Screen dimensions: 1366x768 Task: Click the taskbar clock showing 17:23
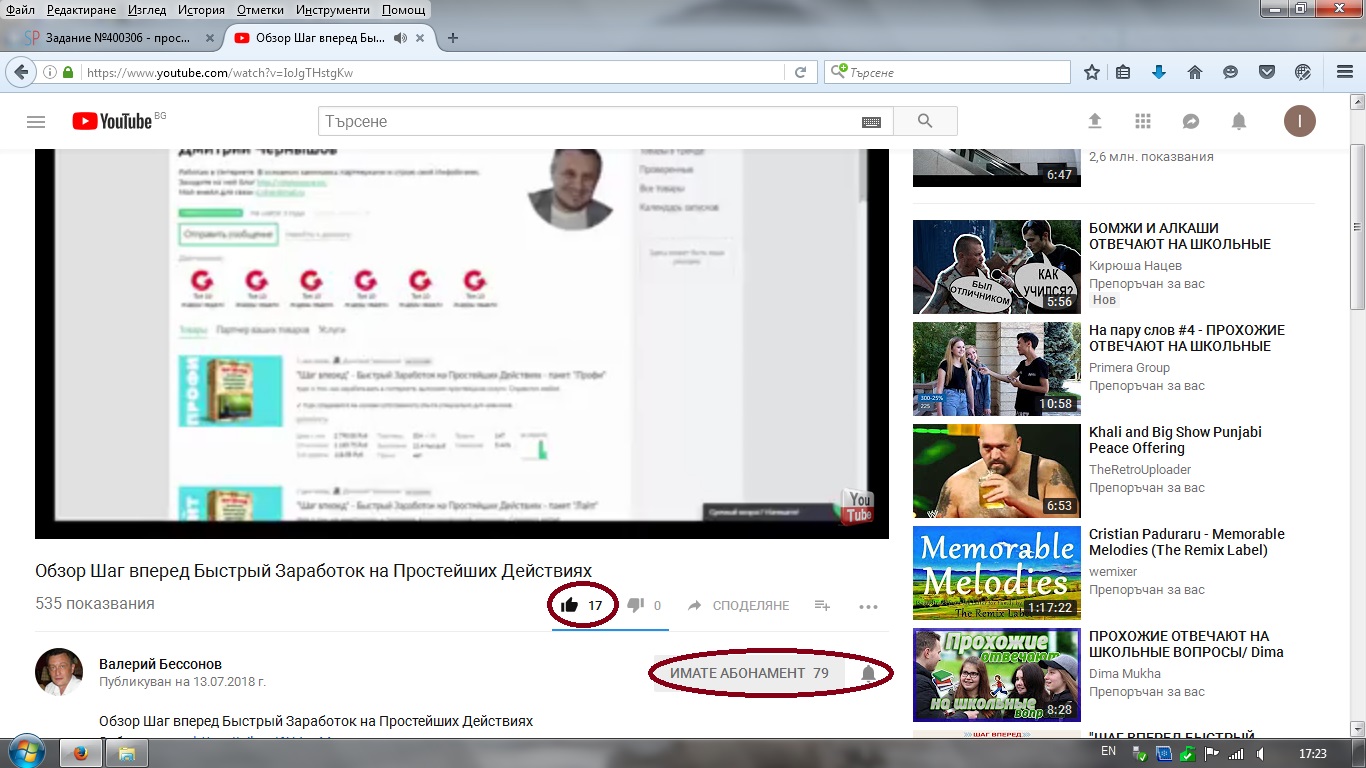pyautogui.click(x=1312, y=753)
